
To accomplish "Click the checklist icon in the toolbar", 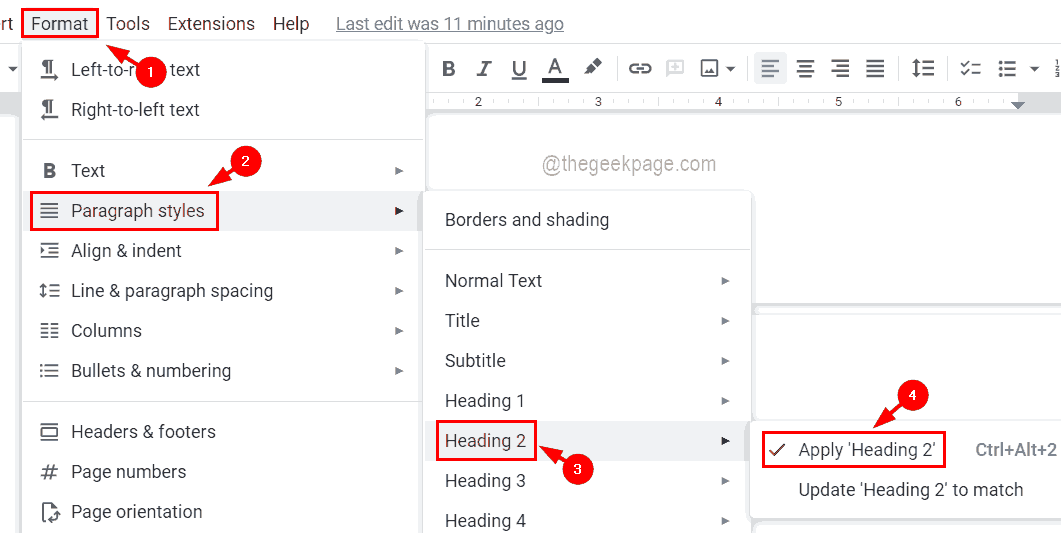I will click(970, 68).
